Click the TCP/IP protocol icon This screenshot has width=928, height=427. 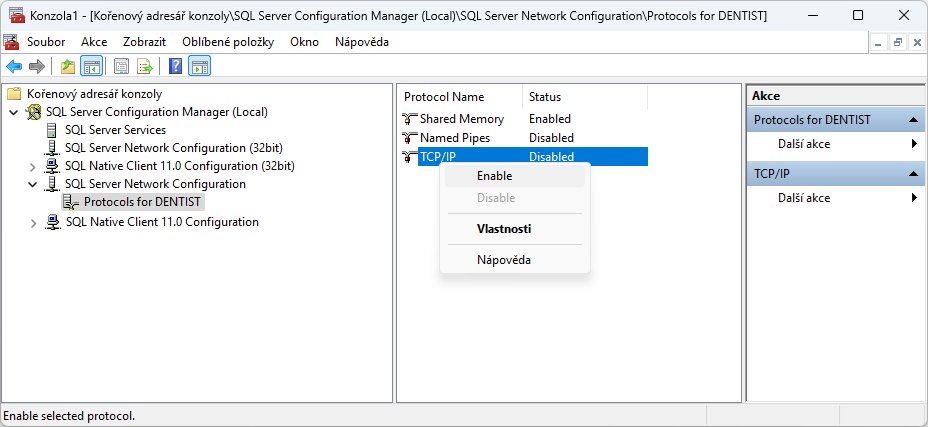coord(410,156)
